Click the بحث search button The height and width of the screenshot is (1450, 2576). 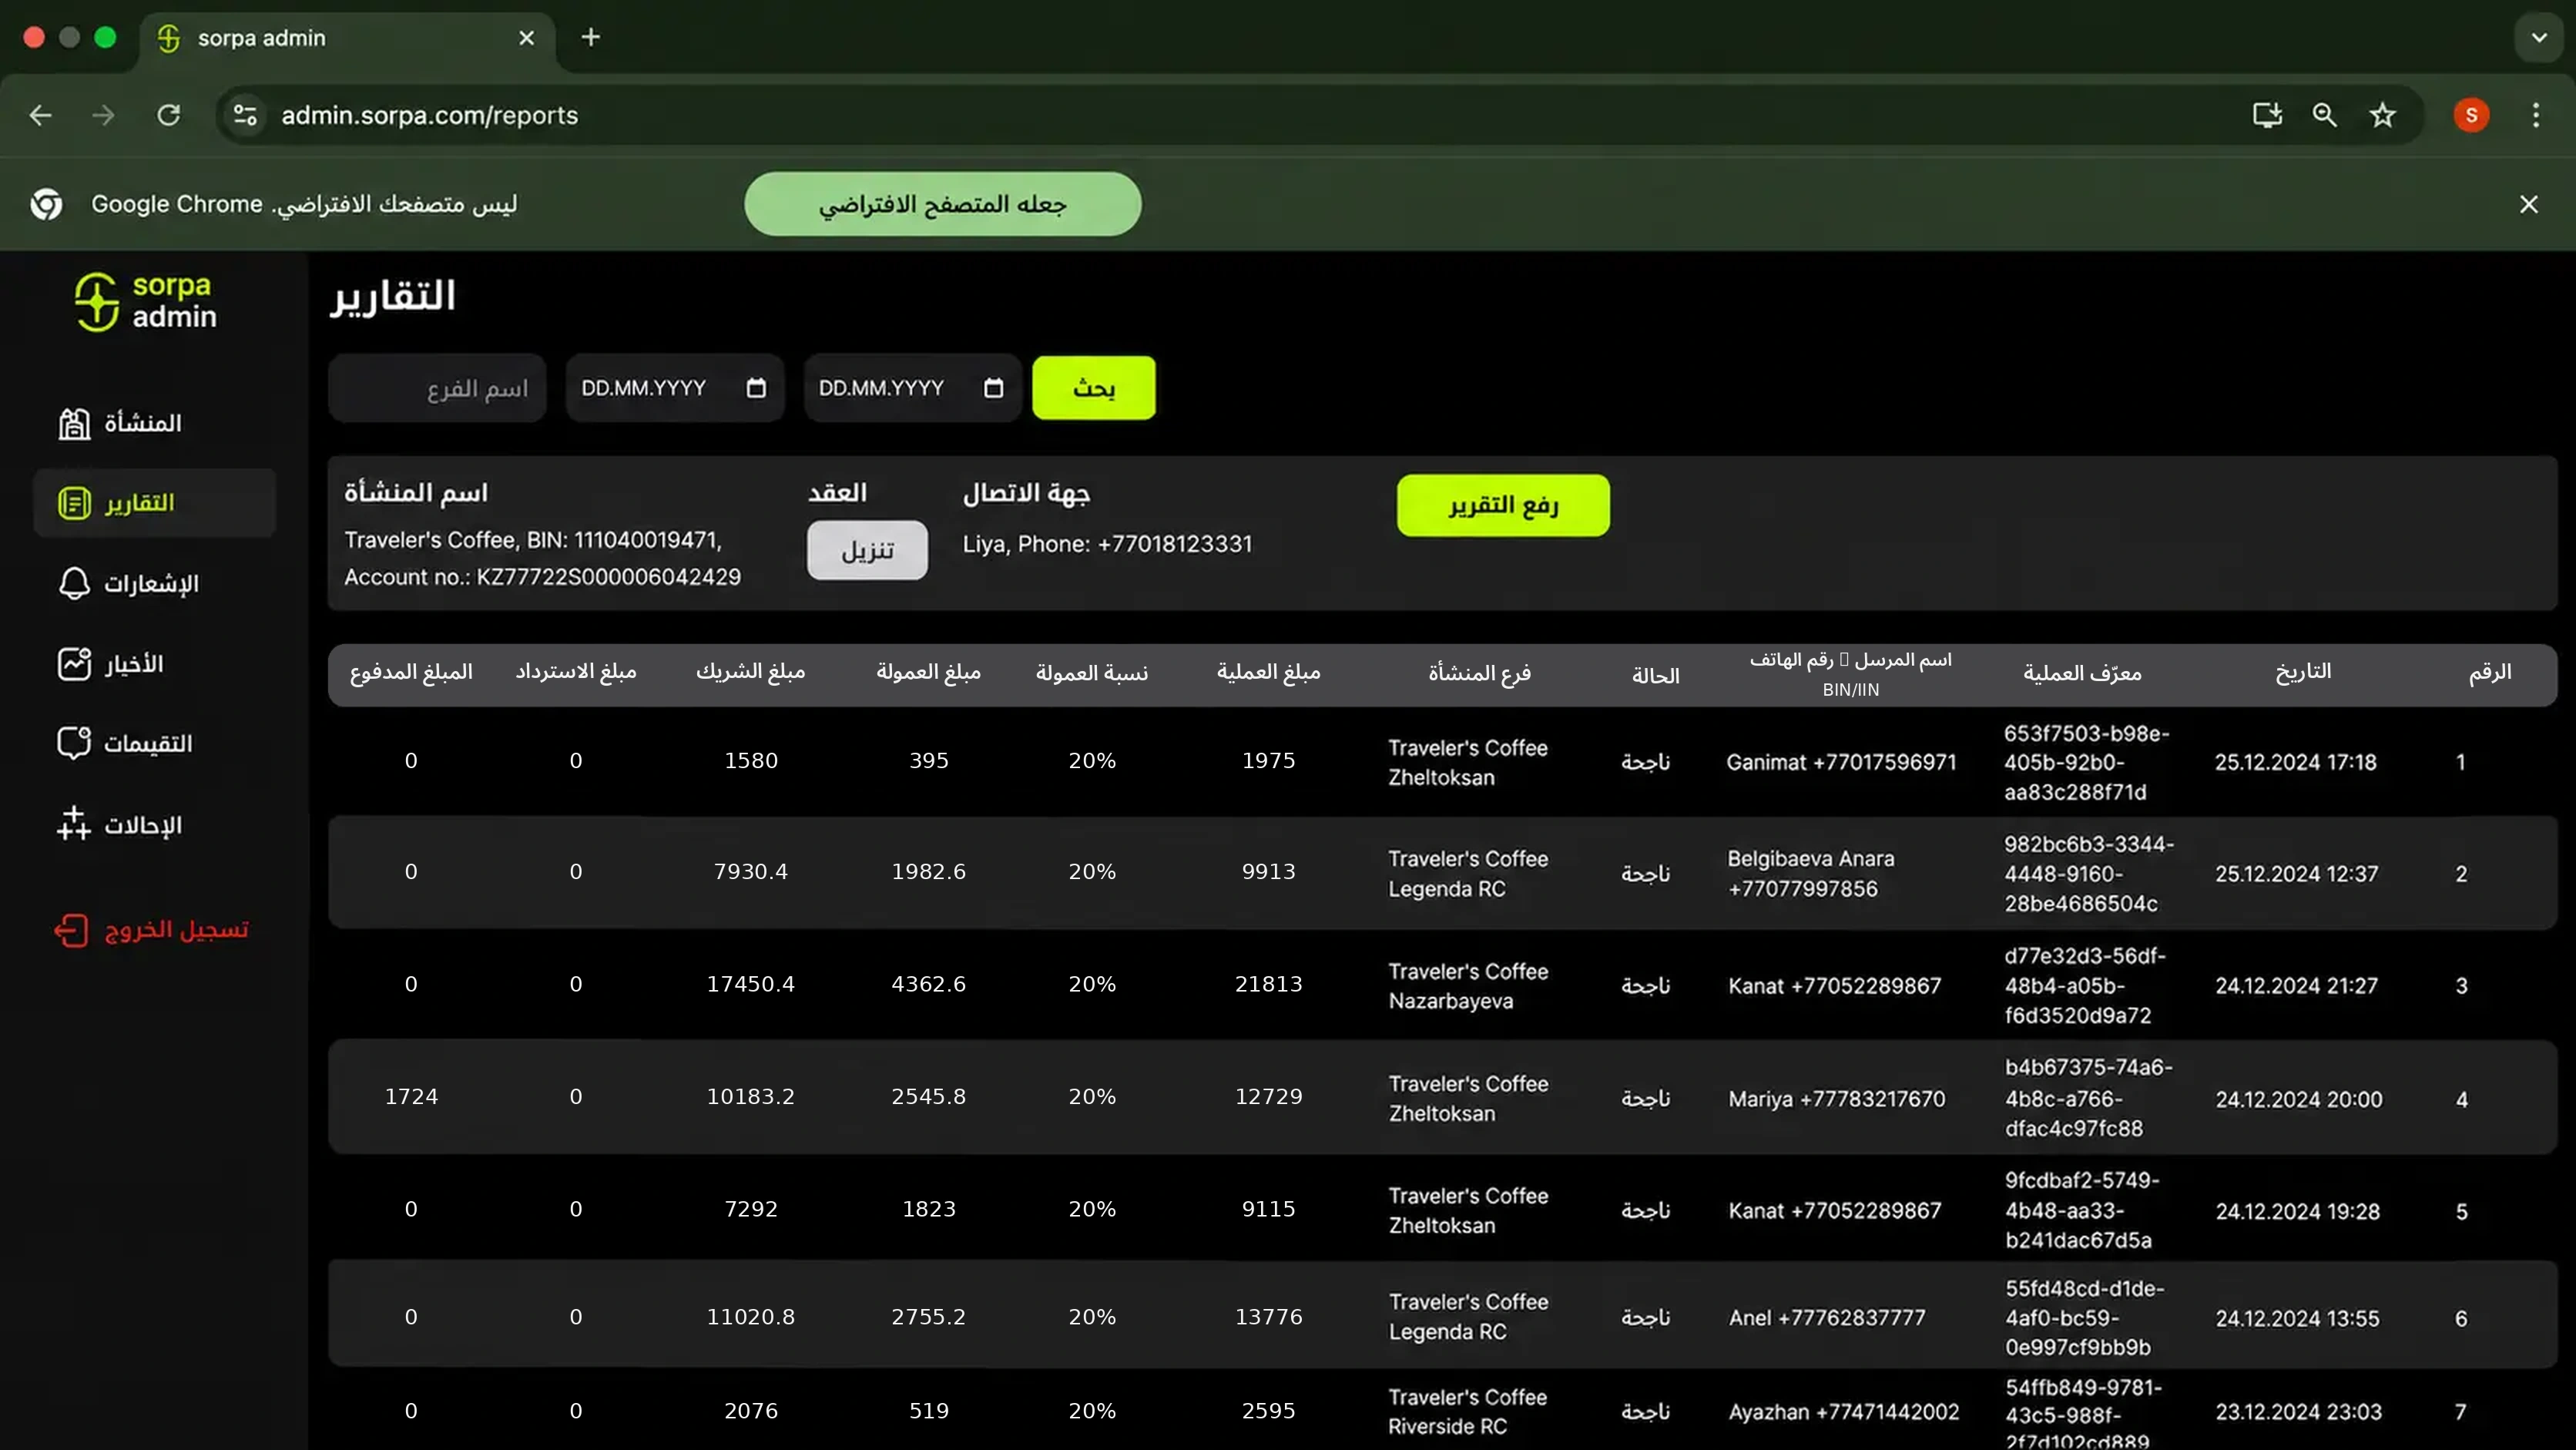tap(1094, 388)
